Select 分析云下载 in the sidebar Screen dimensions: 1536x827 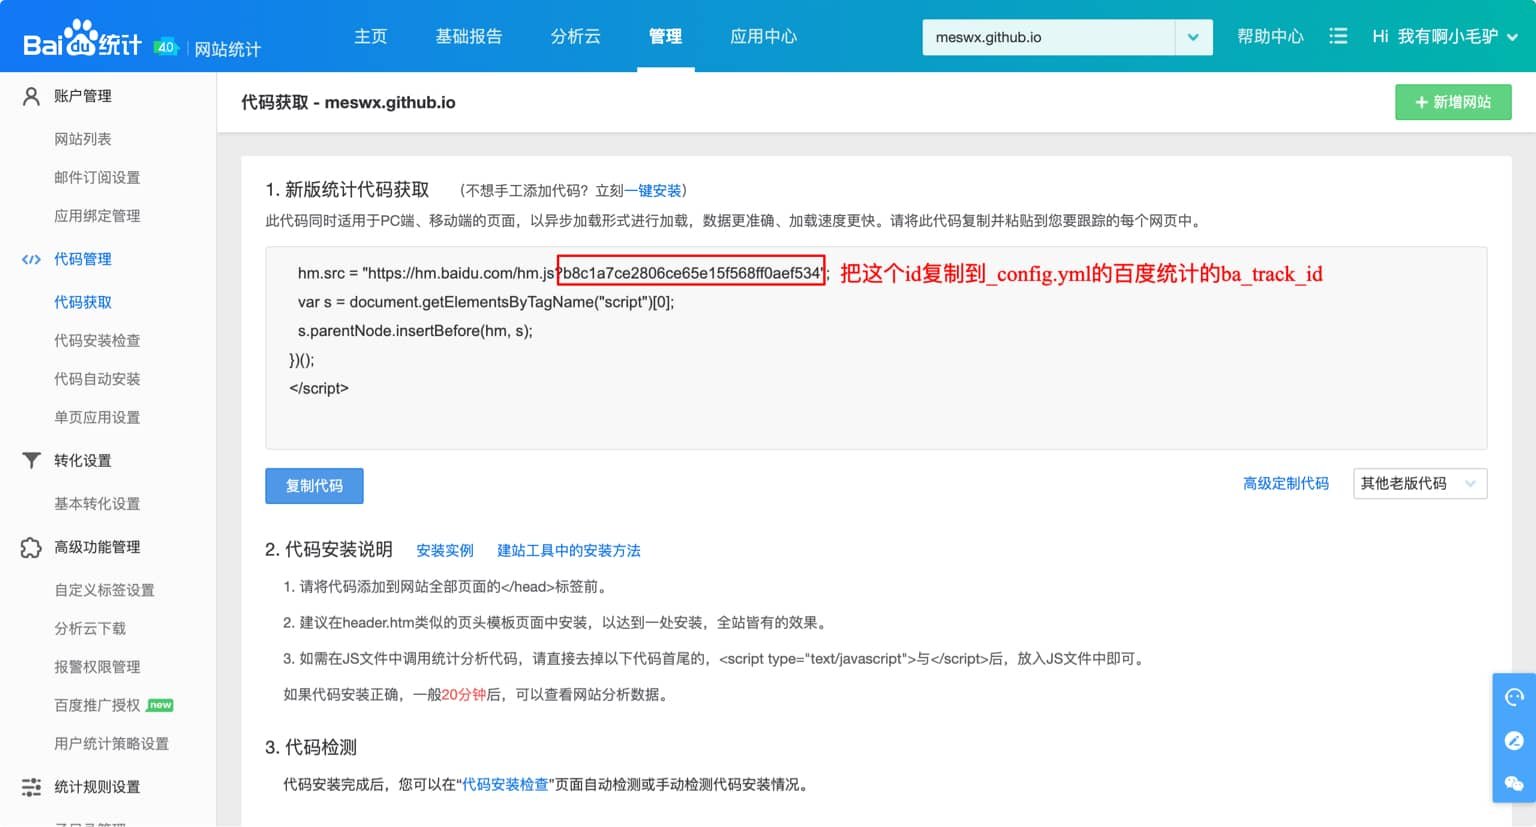coord(90,629)
